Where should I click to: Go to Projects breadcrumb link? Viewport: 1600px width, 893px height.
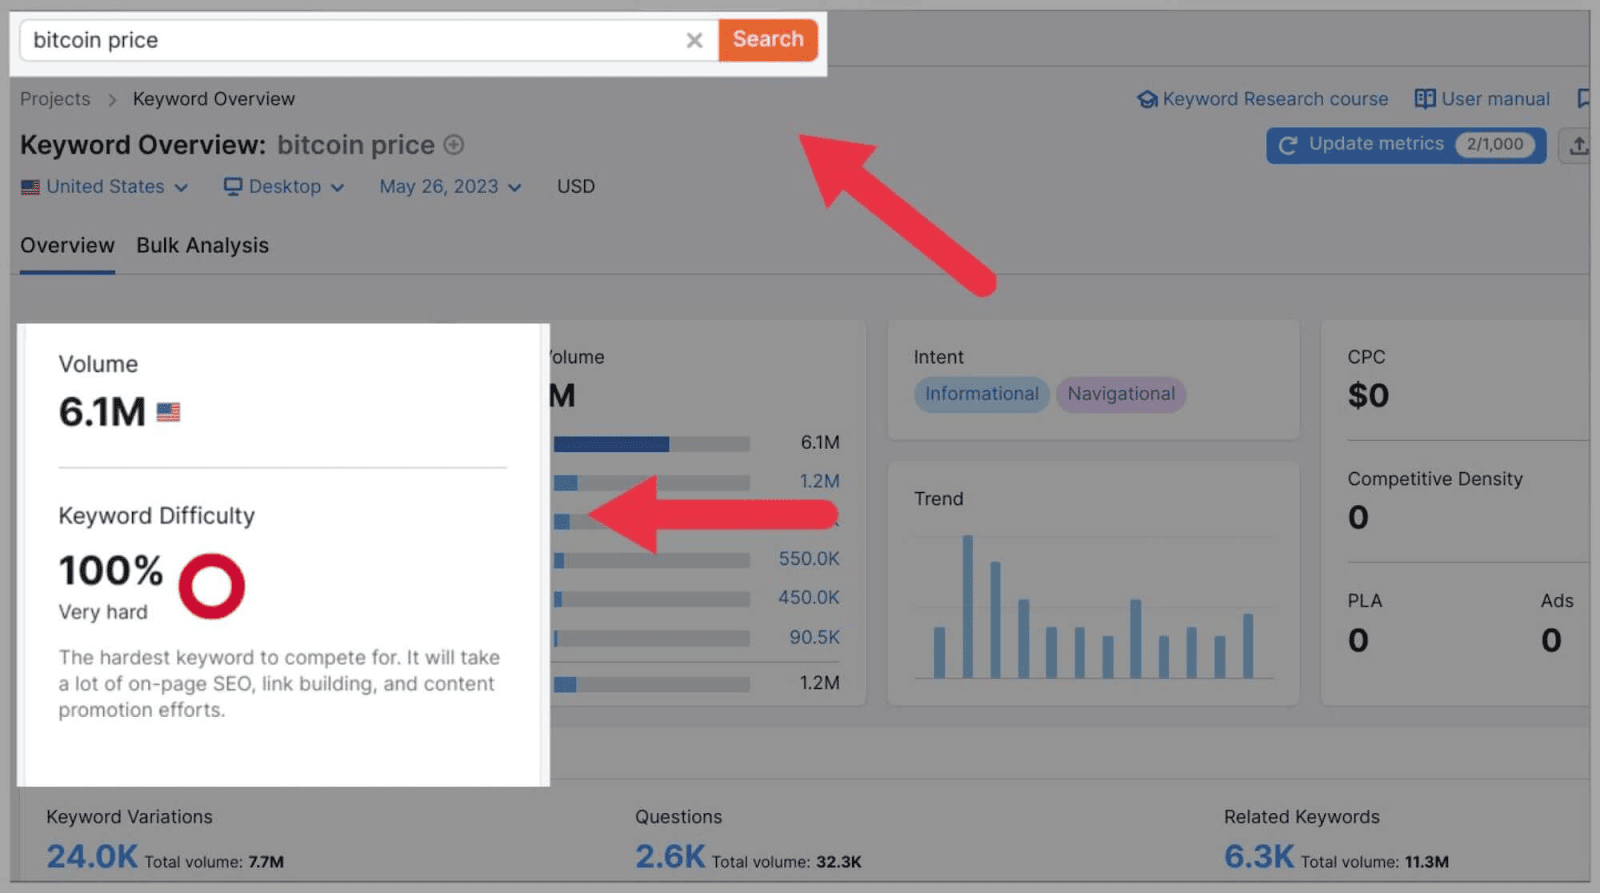click(x=55, y=99)
